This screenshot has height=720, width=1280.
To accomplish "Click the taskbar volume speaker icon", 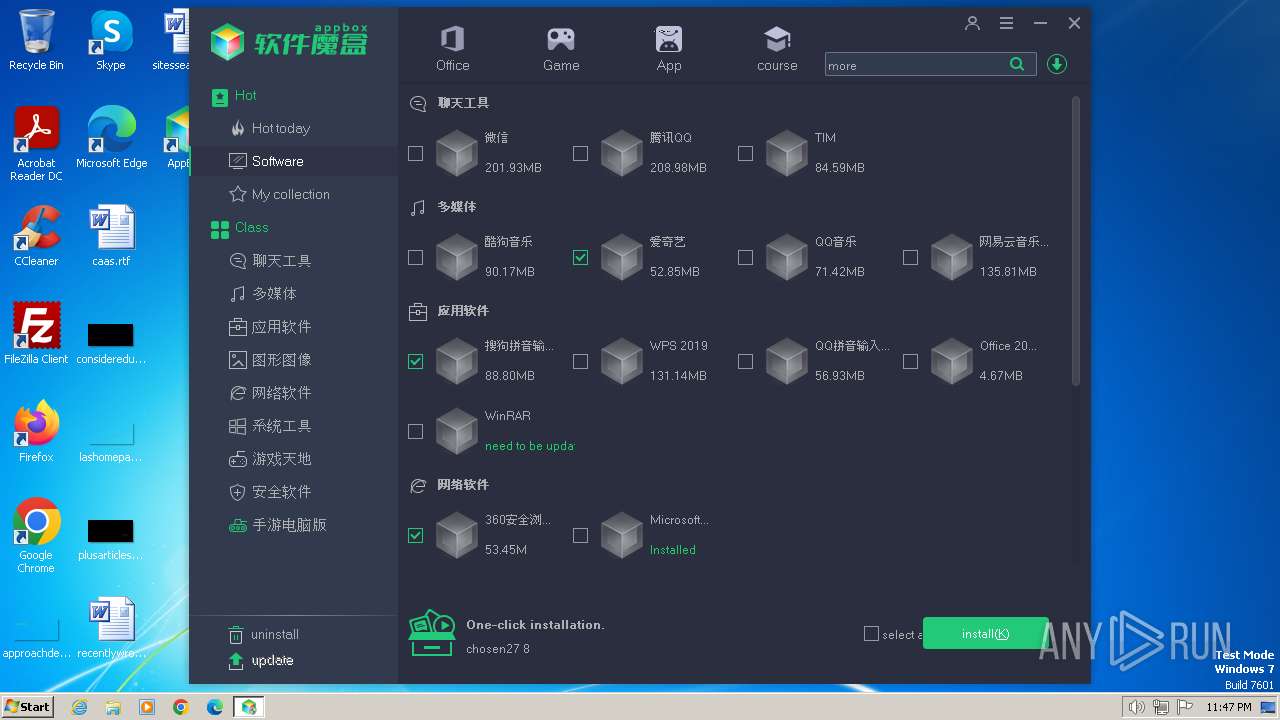I will click(1136, 707).
